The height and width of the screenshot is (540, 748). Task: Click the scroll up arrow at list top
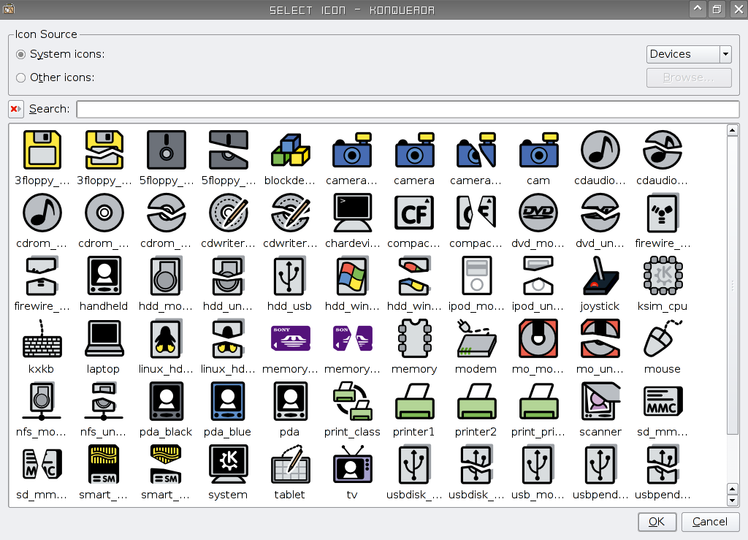click(x=733, y=130)
